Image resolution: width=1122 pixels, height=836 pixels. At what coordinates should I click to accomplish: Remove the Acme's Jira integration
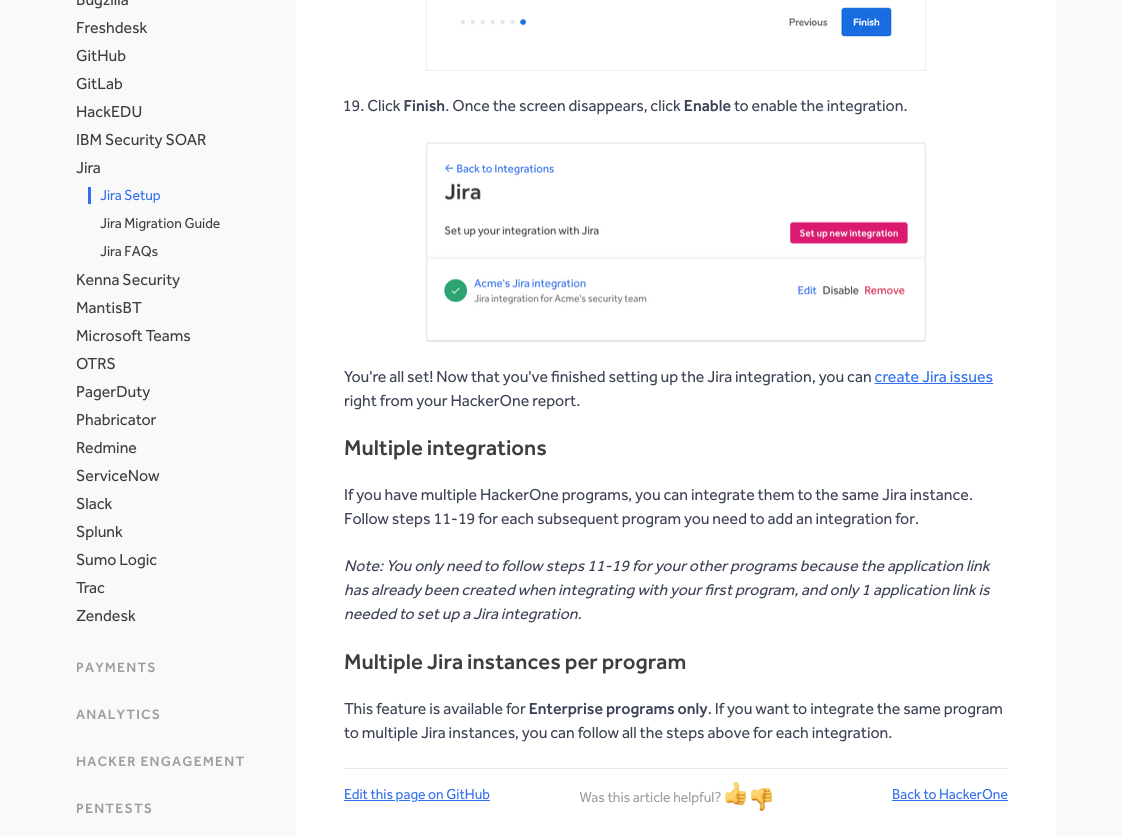coord(884,289)
